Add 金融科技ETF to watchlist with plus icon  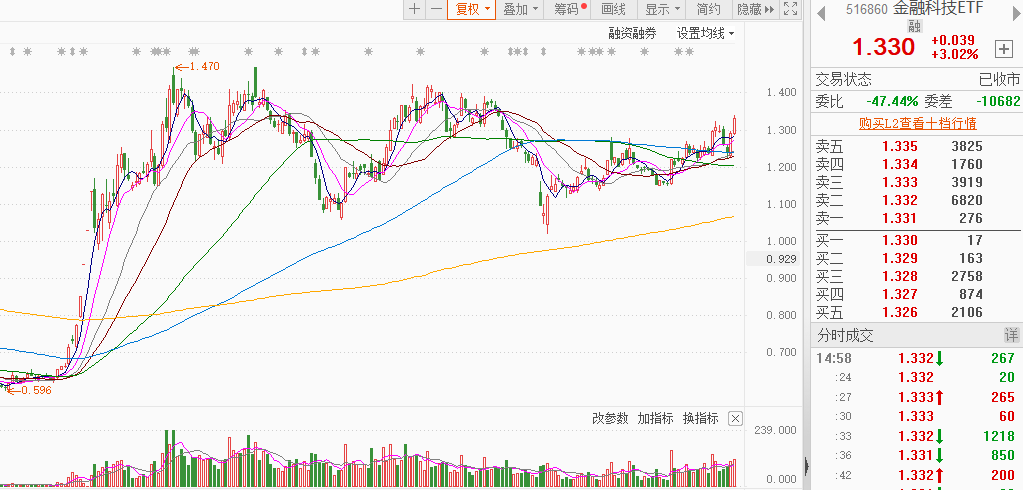coord(1003,49)
